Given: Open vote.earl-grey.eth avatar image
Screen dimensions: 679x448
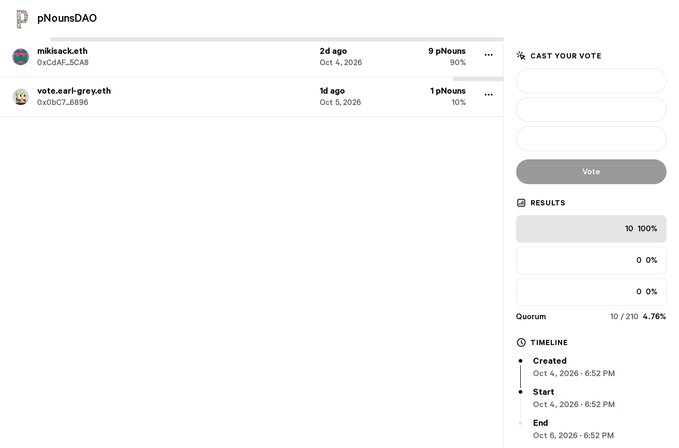Looking at the screenshot, I should pyautogui.click(x=21, y=97).
